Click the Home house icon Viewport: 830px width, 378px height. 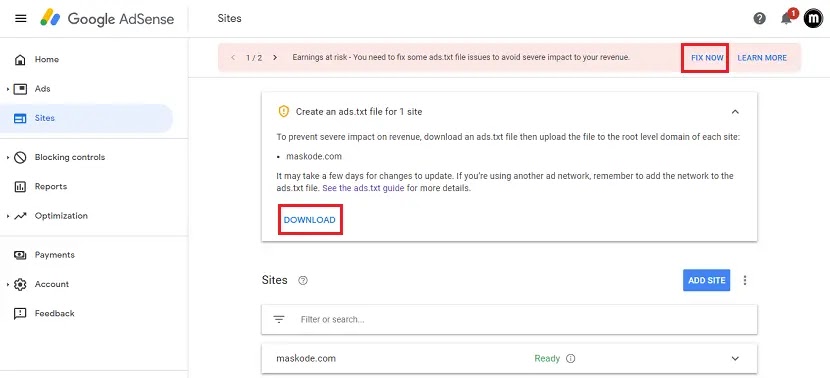click(x=20, y=59)
